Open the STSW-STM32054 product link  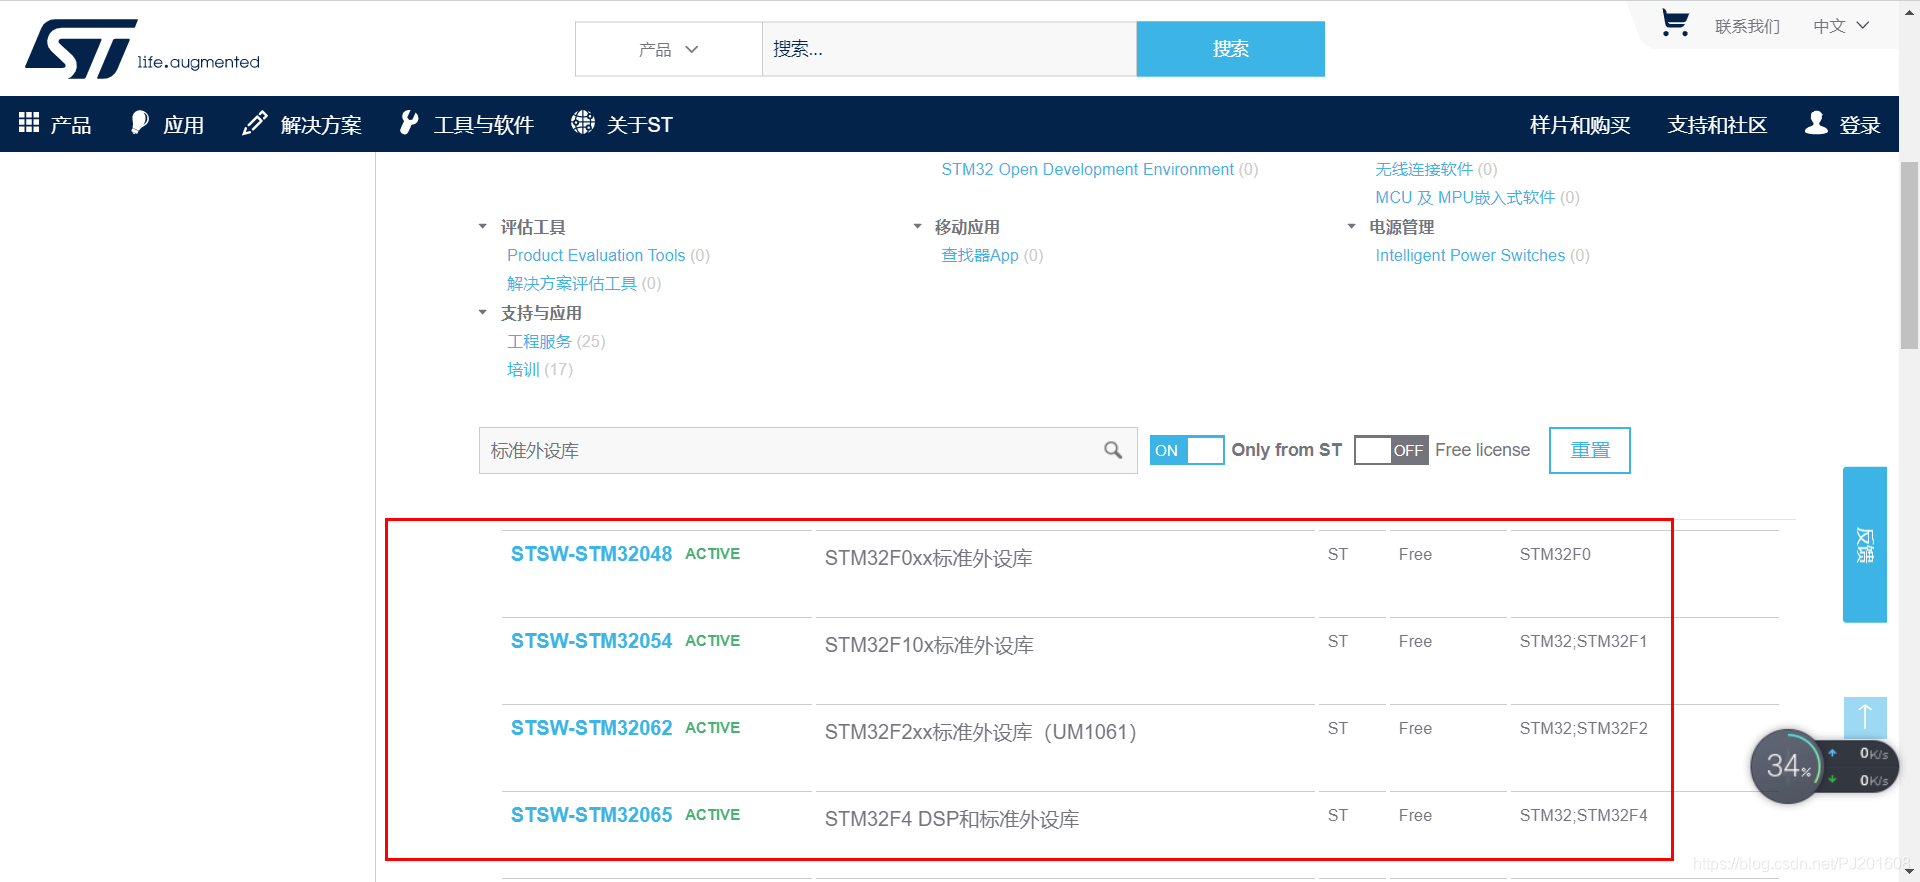tap(591, 641)
